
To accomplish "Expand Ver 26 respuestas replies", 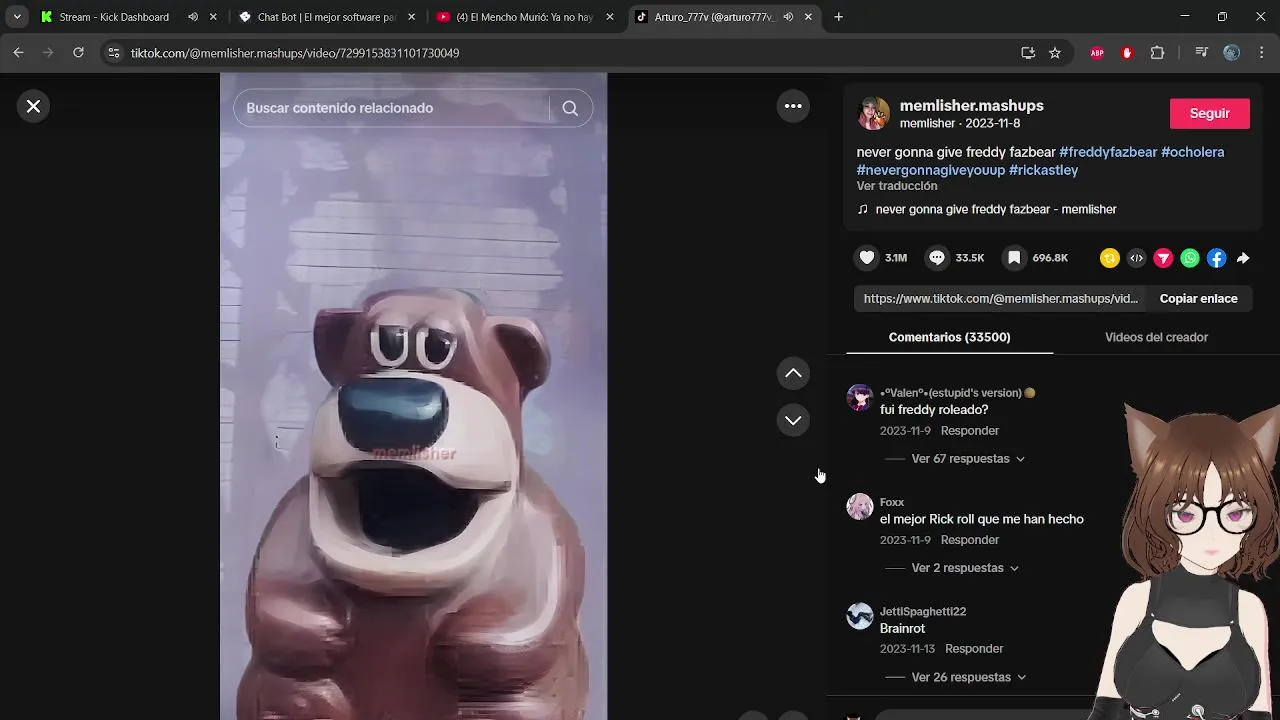I will 968,677.
